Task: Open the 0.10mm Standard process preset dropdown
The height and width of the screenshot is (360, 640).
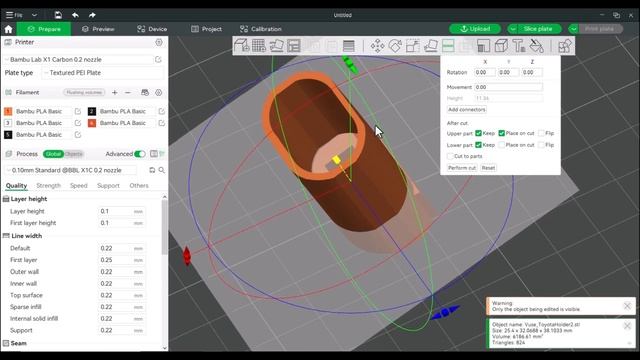Action: pyautogui.click(x=70, y=170)
